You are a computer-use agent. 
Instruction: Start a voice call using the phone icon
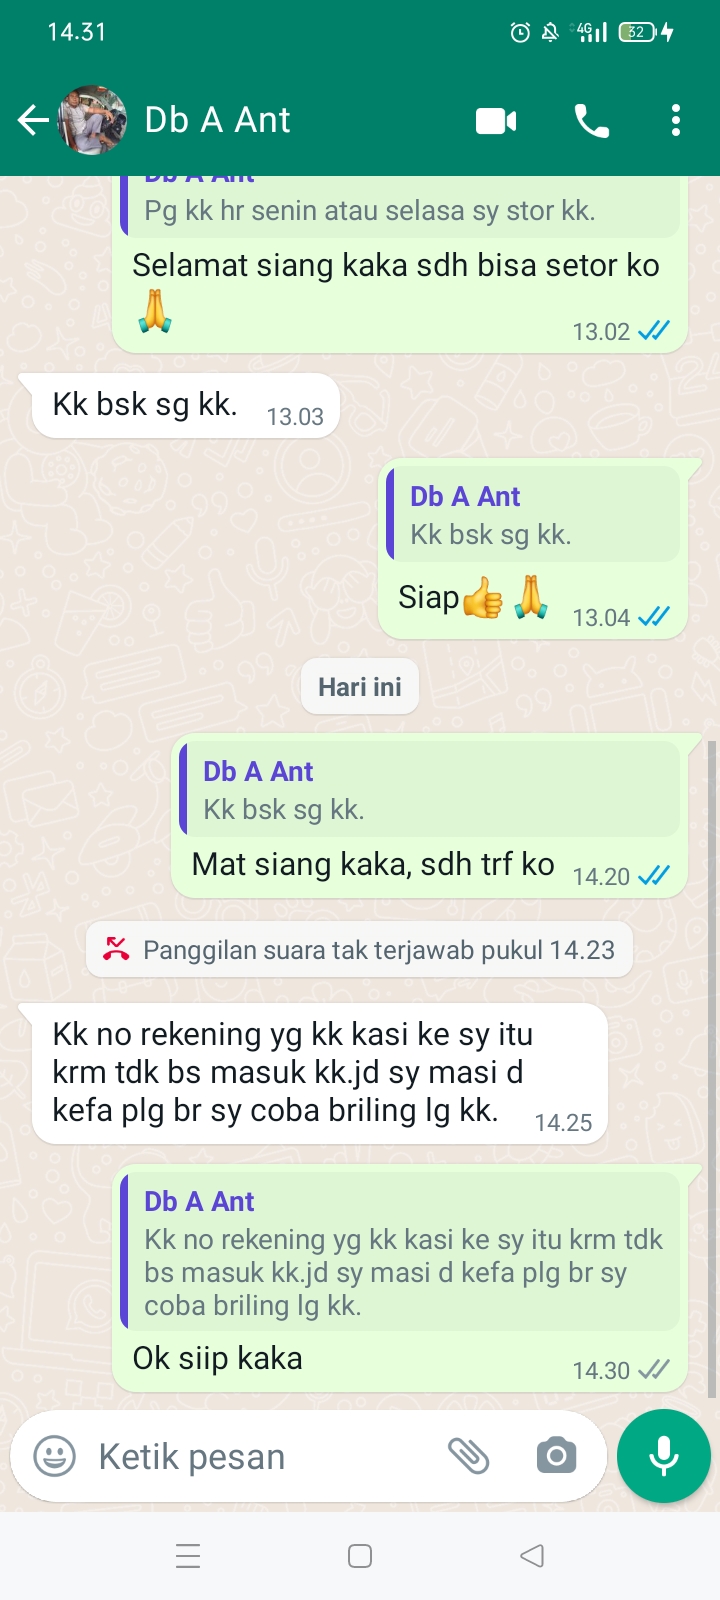592,121
